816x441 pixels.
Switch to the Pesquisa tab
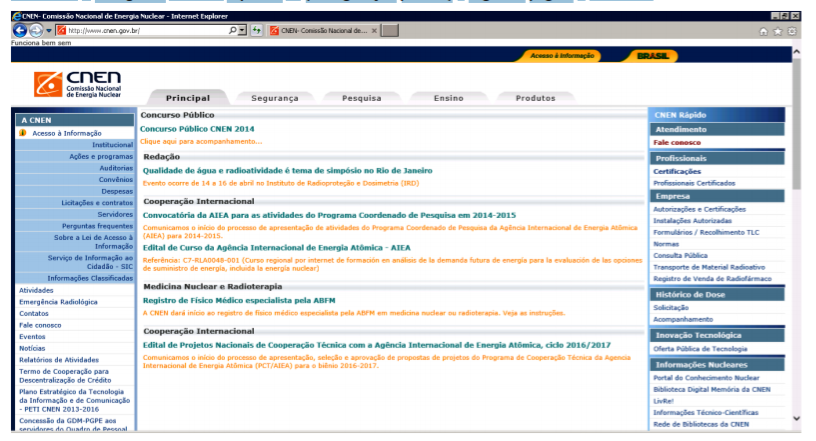(362, 98)
